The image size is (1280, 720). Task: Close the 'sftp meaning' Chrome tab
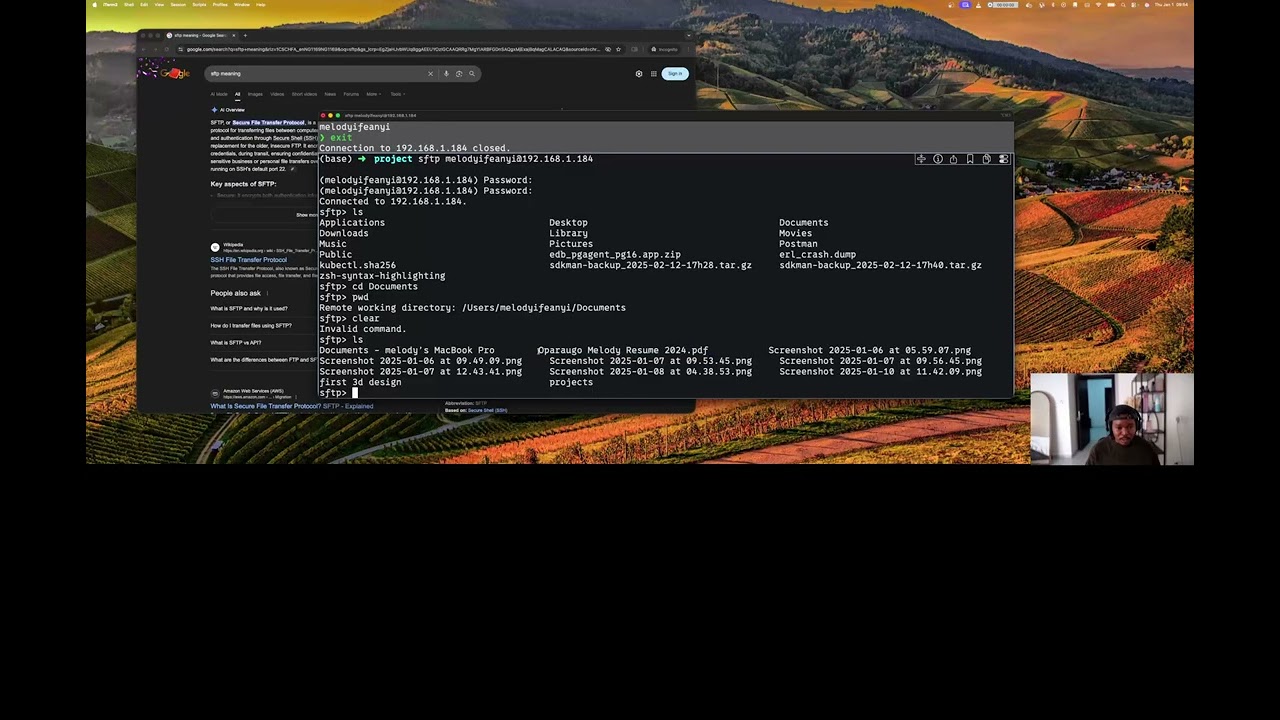coord(233,35)
